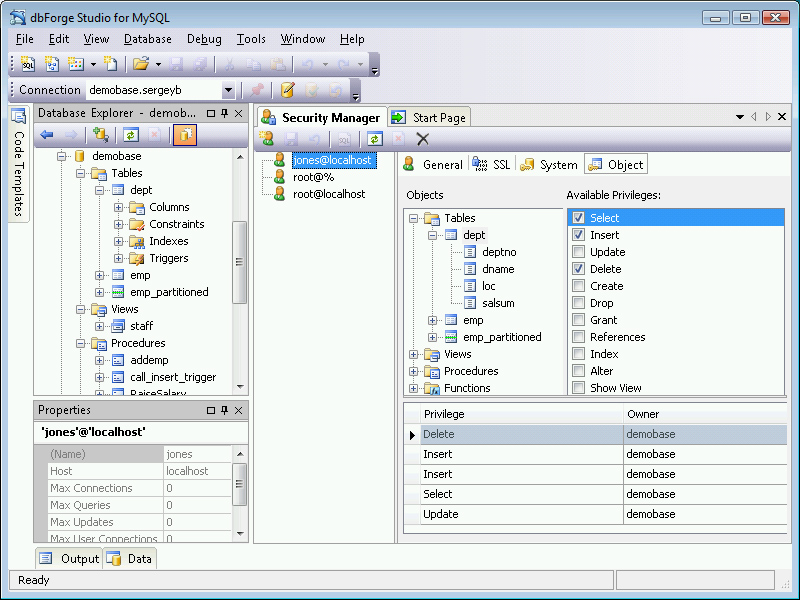
Task: Switch to the System privileges tab
Action: point(549,165)
